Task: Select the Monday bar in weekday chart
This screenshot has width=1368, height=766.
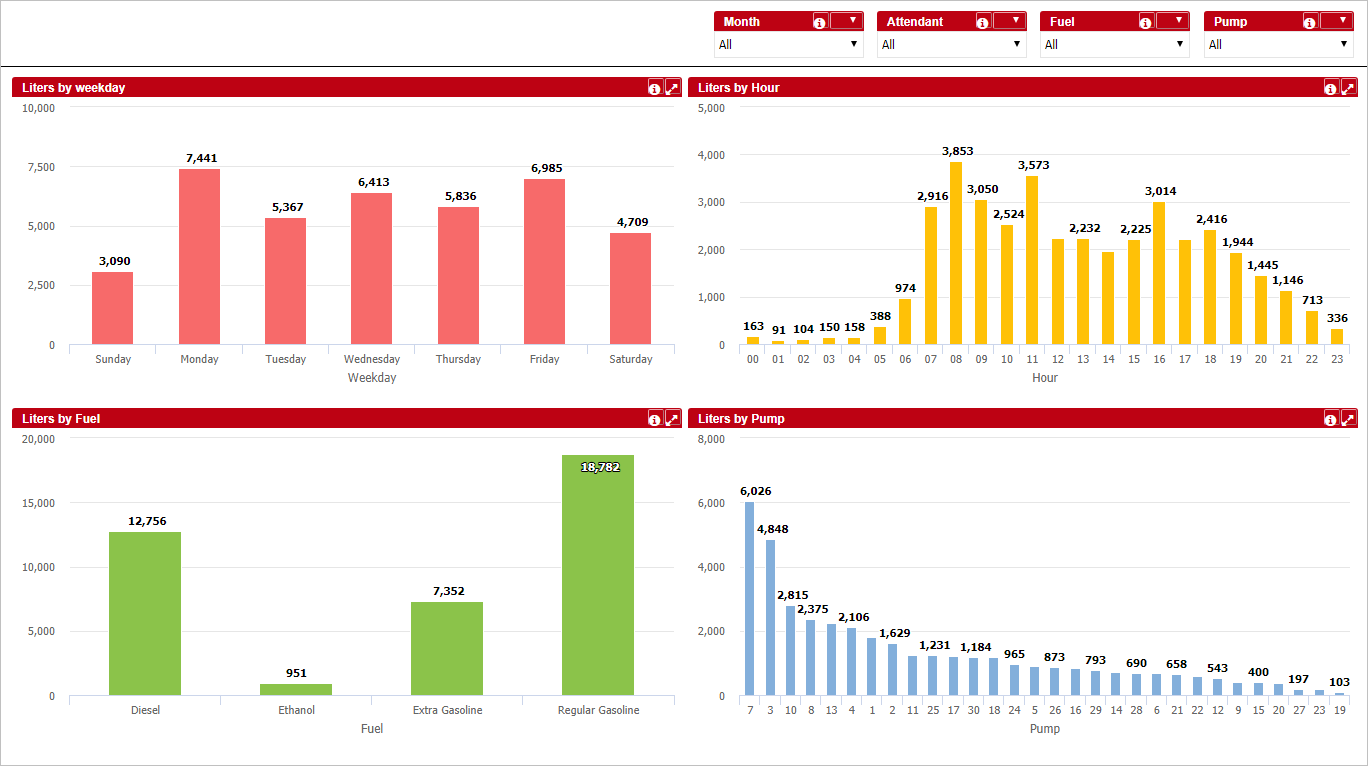Action: (199, 257)
